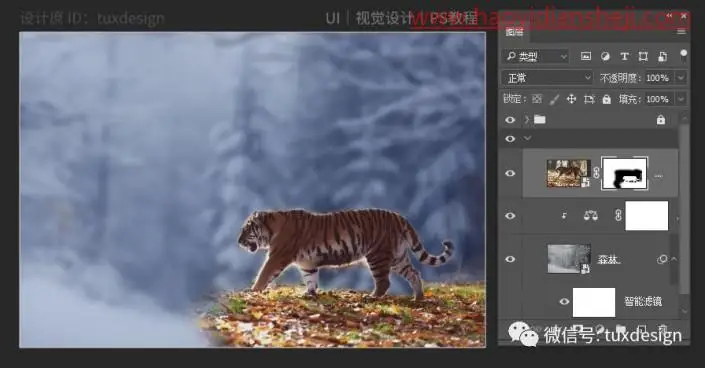The width and height of the screenshot is (705, 368).
Task: Hide the 森林 forest layer
Action: [x=510, y=259]
